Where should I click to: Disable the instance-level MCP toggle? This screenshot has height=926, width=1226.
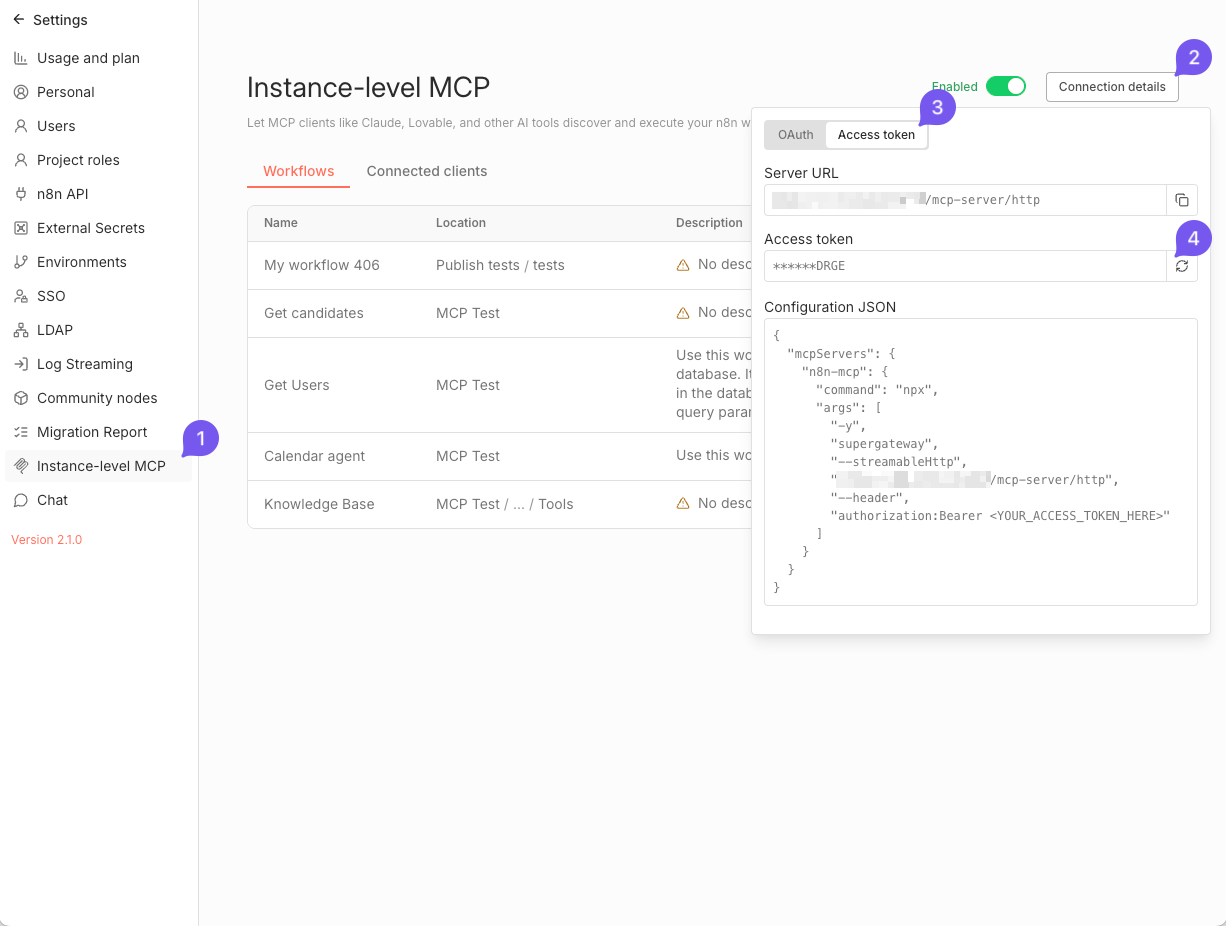tap(1007, 87)
